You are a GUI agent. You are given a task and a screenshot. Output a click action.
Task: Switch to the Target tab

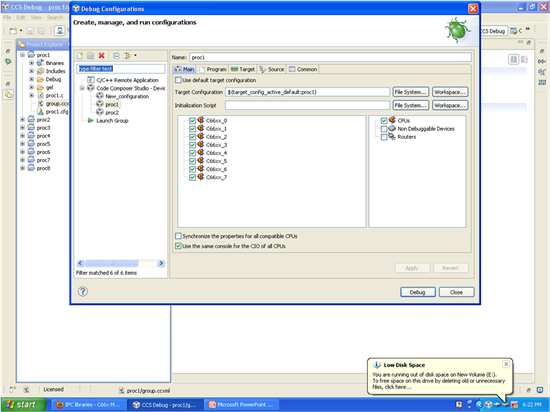click(x=243, y=69)
